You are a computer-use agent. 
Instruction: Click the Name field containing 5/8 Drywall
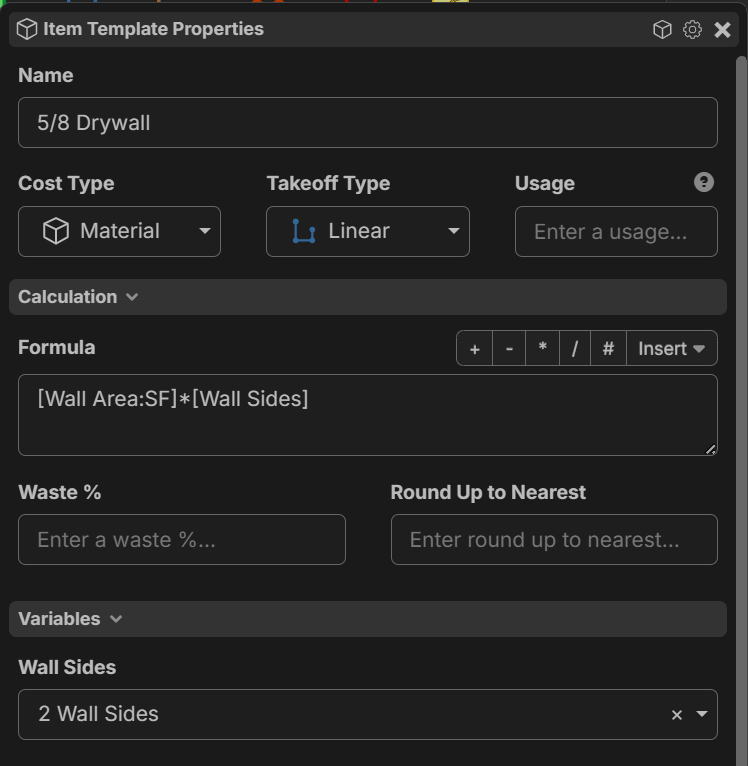point(368,123)
